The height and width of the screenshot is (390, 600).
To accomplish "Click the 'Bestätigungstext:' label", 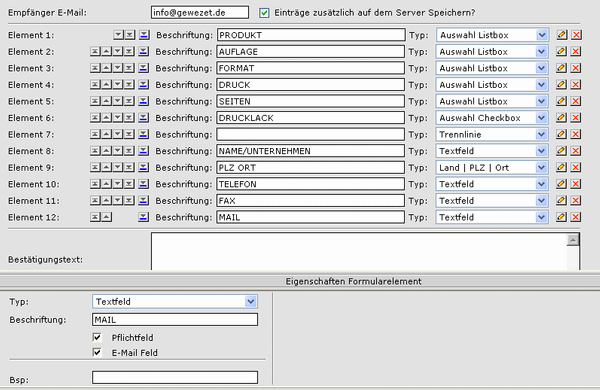I will tap(46, 259).
